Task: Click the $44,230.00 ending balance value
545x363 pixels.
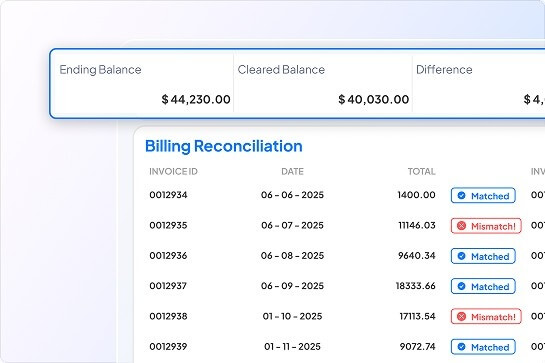Action: click(x=196, y=99)
